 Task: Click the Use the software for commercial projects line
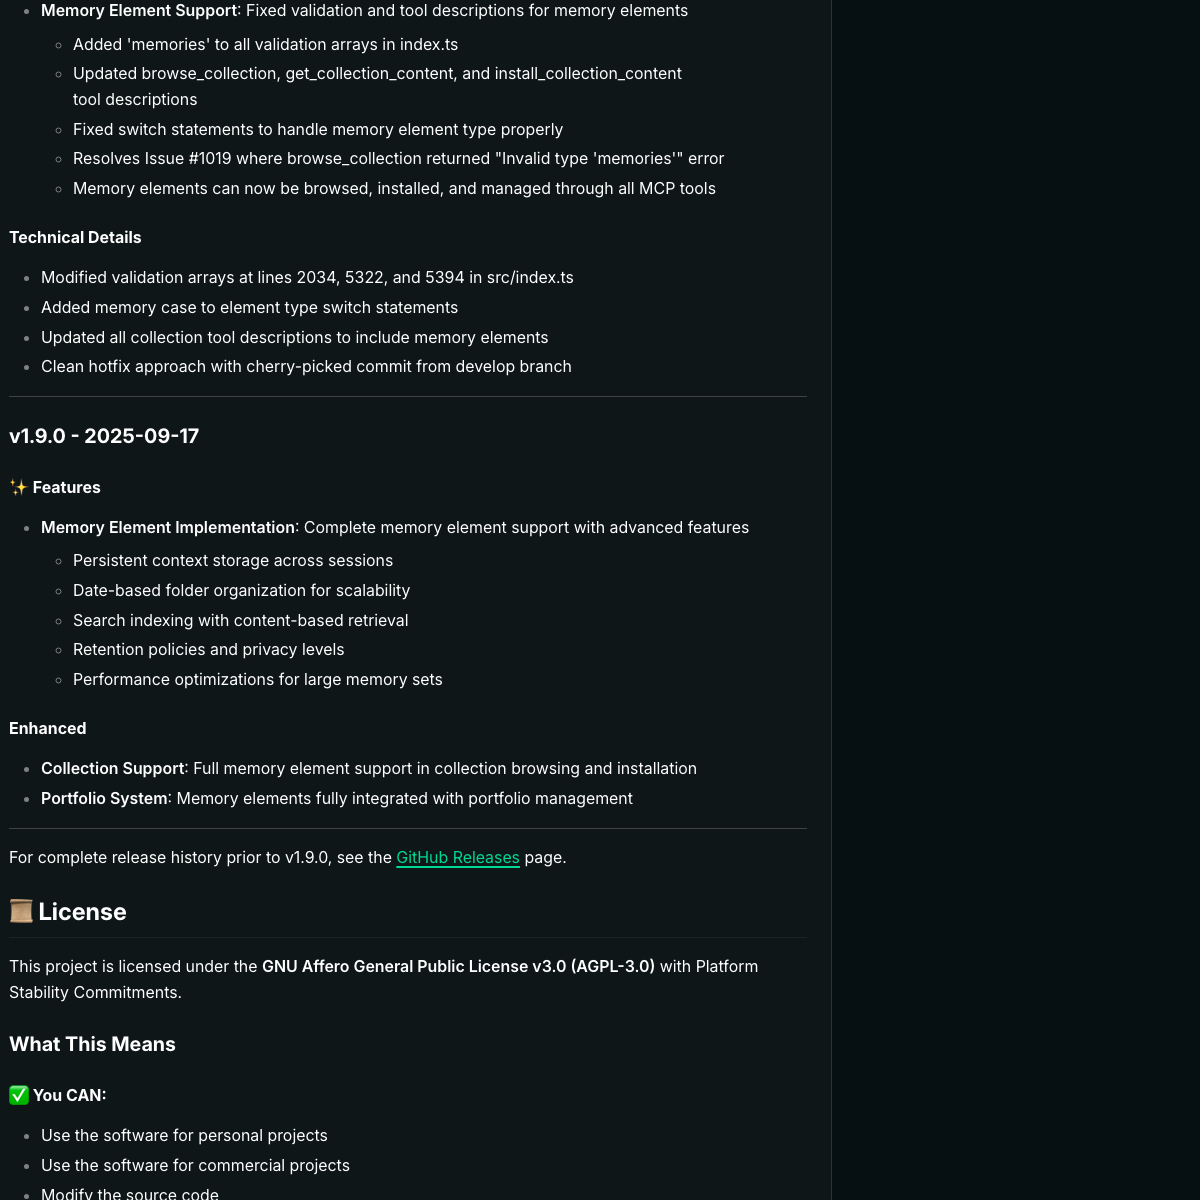tap(195, 1166)
